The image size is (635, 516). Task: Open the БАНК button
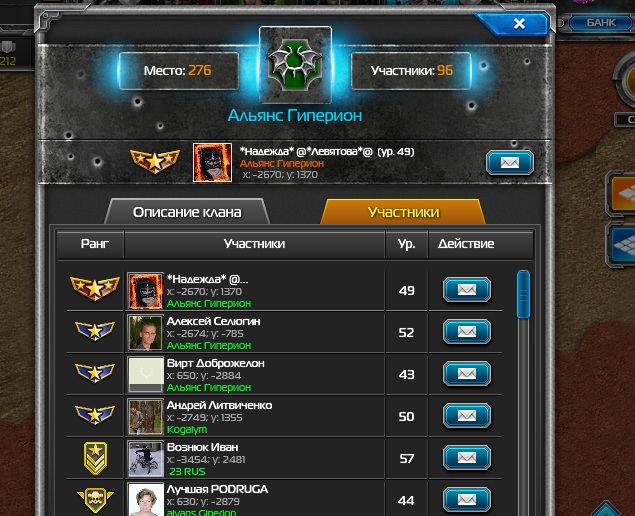(601, 23)
